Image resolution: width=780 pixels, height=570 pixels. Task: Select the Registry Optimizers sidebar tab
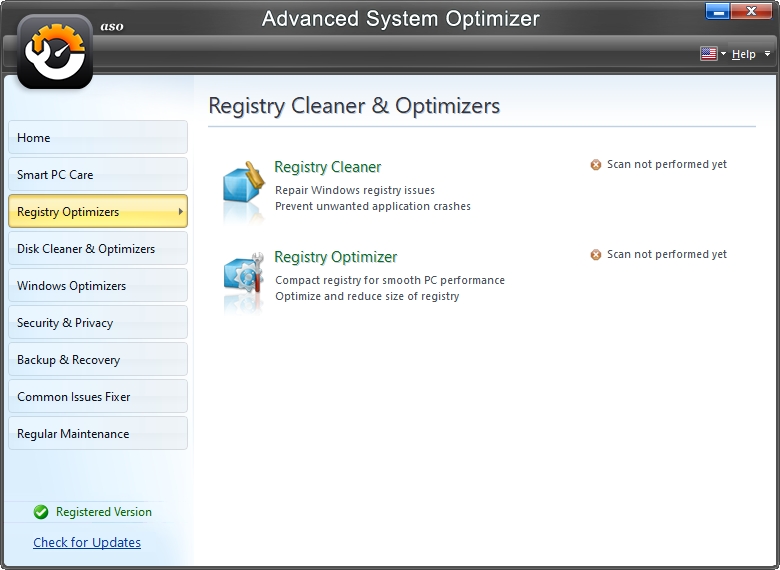[98, 211]
